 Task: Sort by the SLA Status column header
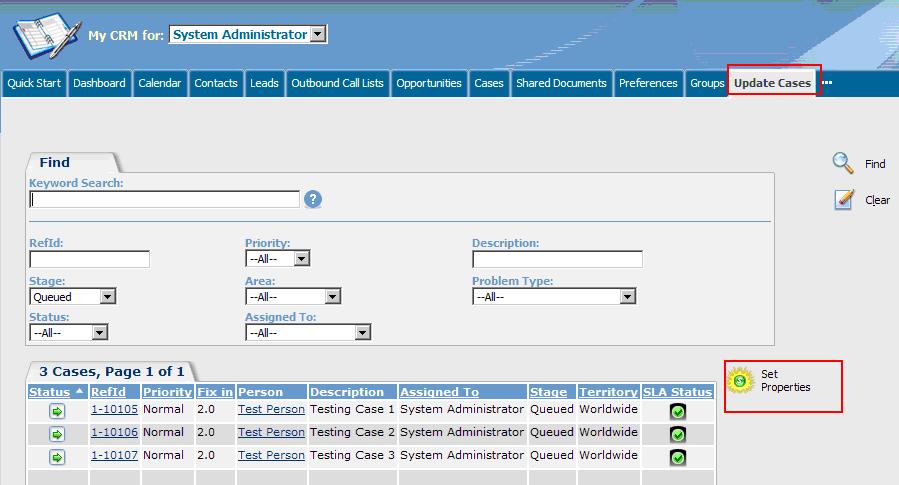pyautogui.click(x=678, y=392)
